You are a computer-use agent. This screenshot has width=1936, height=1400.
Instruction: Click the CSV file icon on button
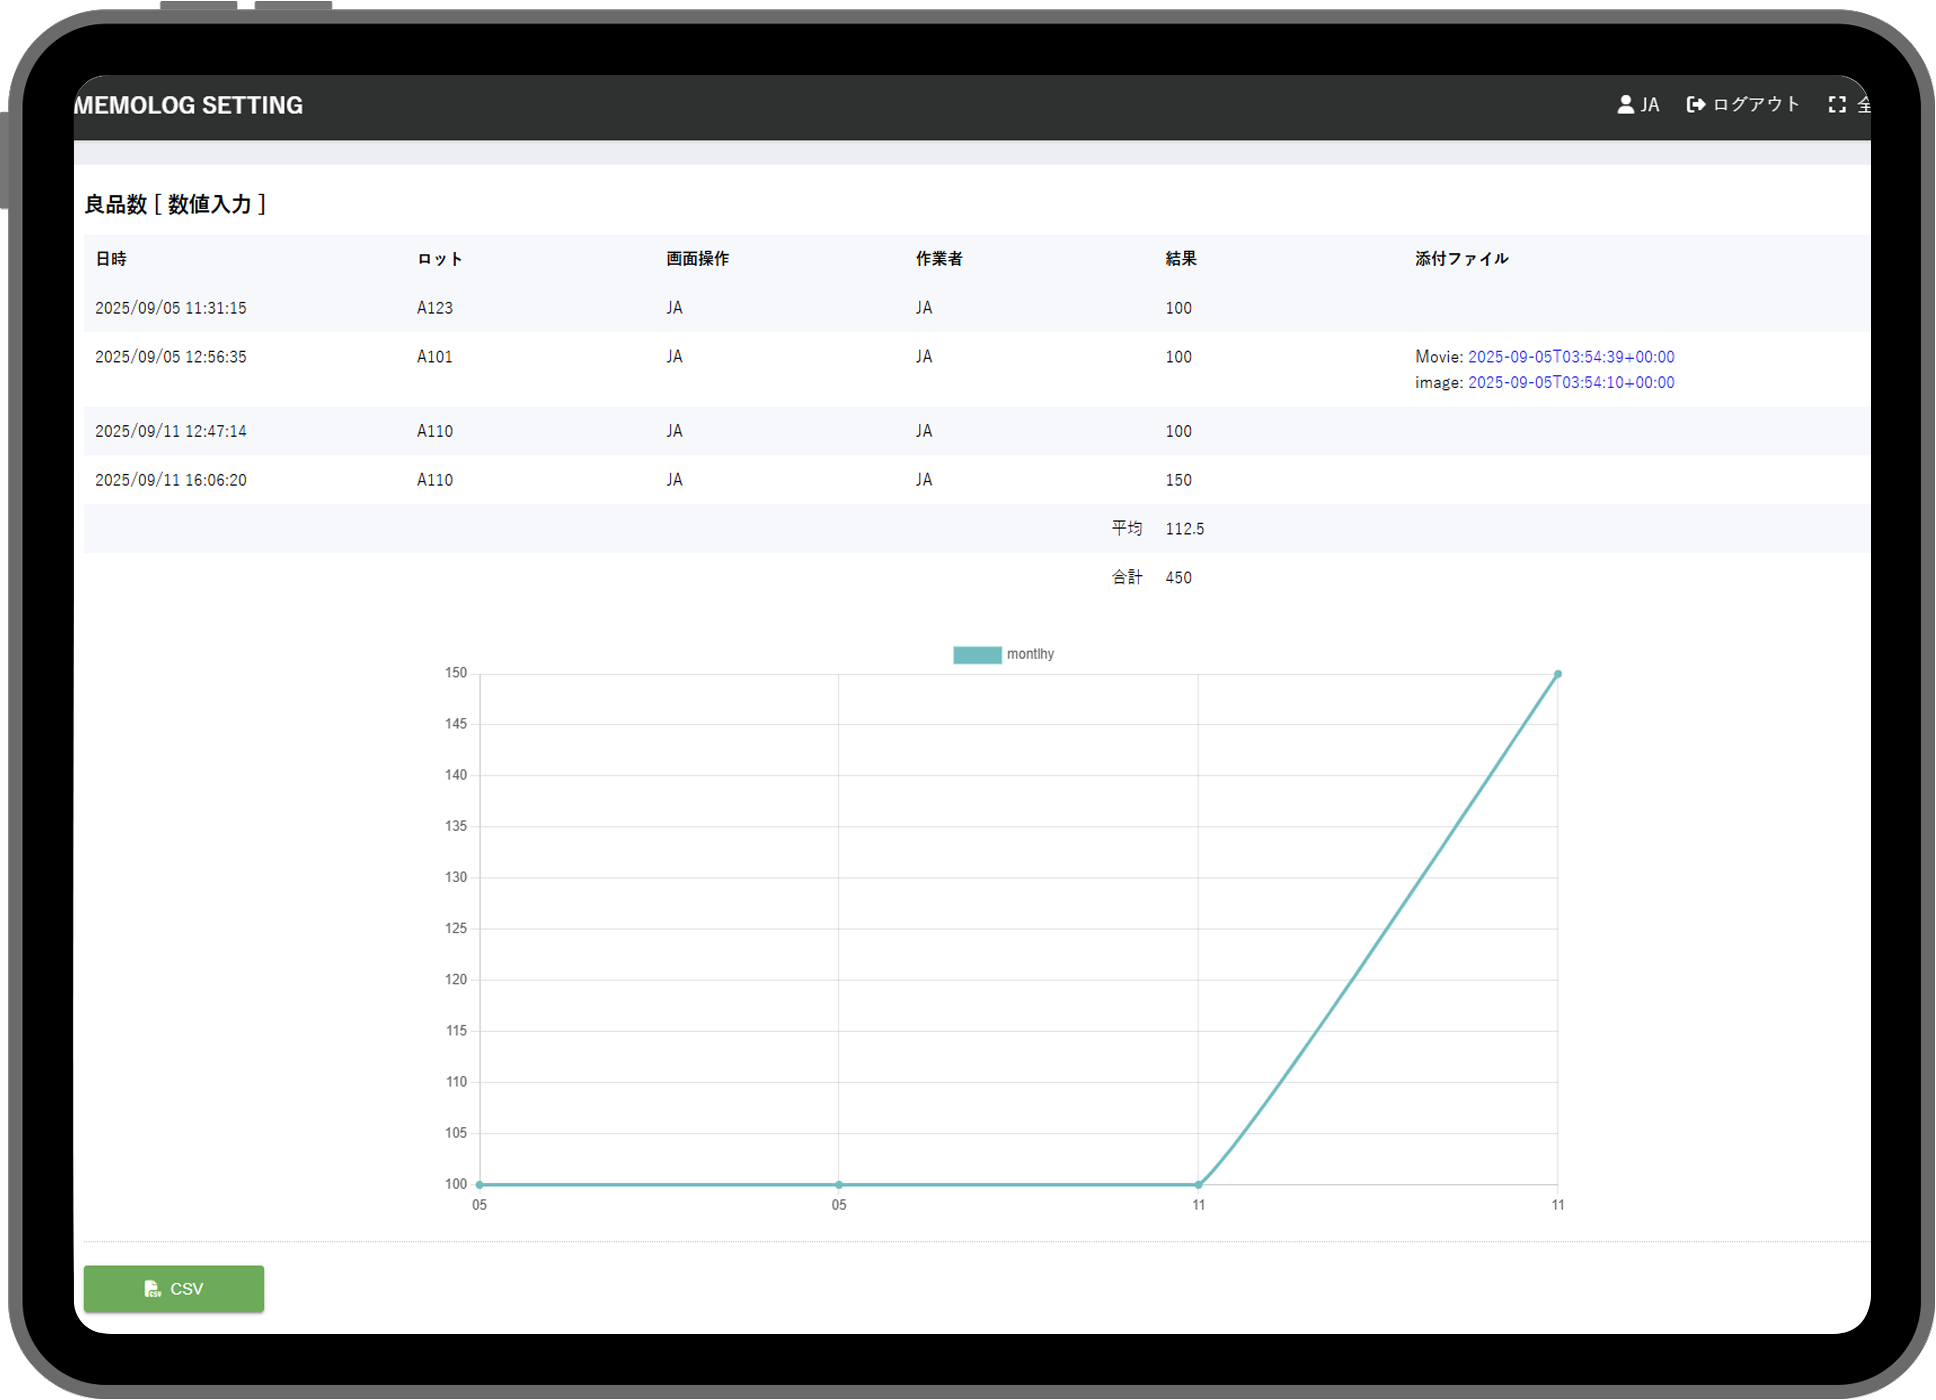coord(152,1289)
